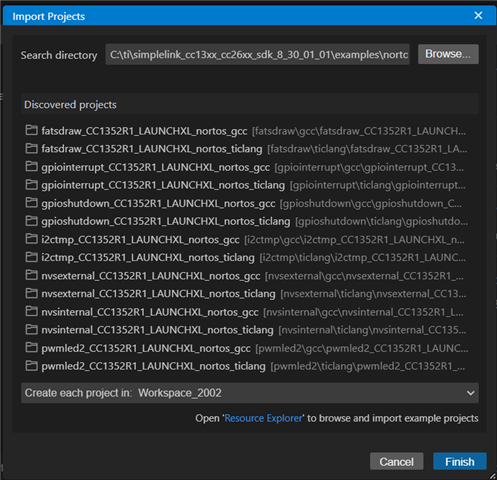This screenshot has height=480, width=497.
Task: Click the Search directory path field
Action: [257, 54]
